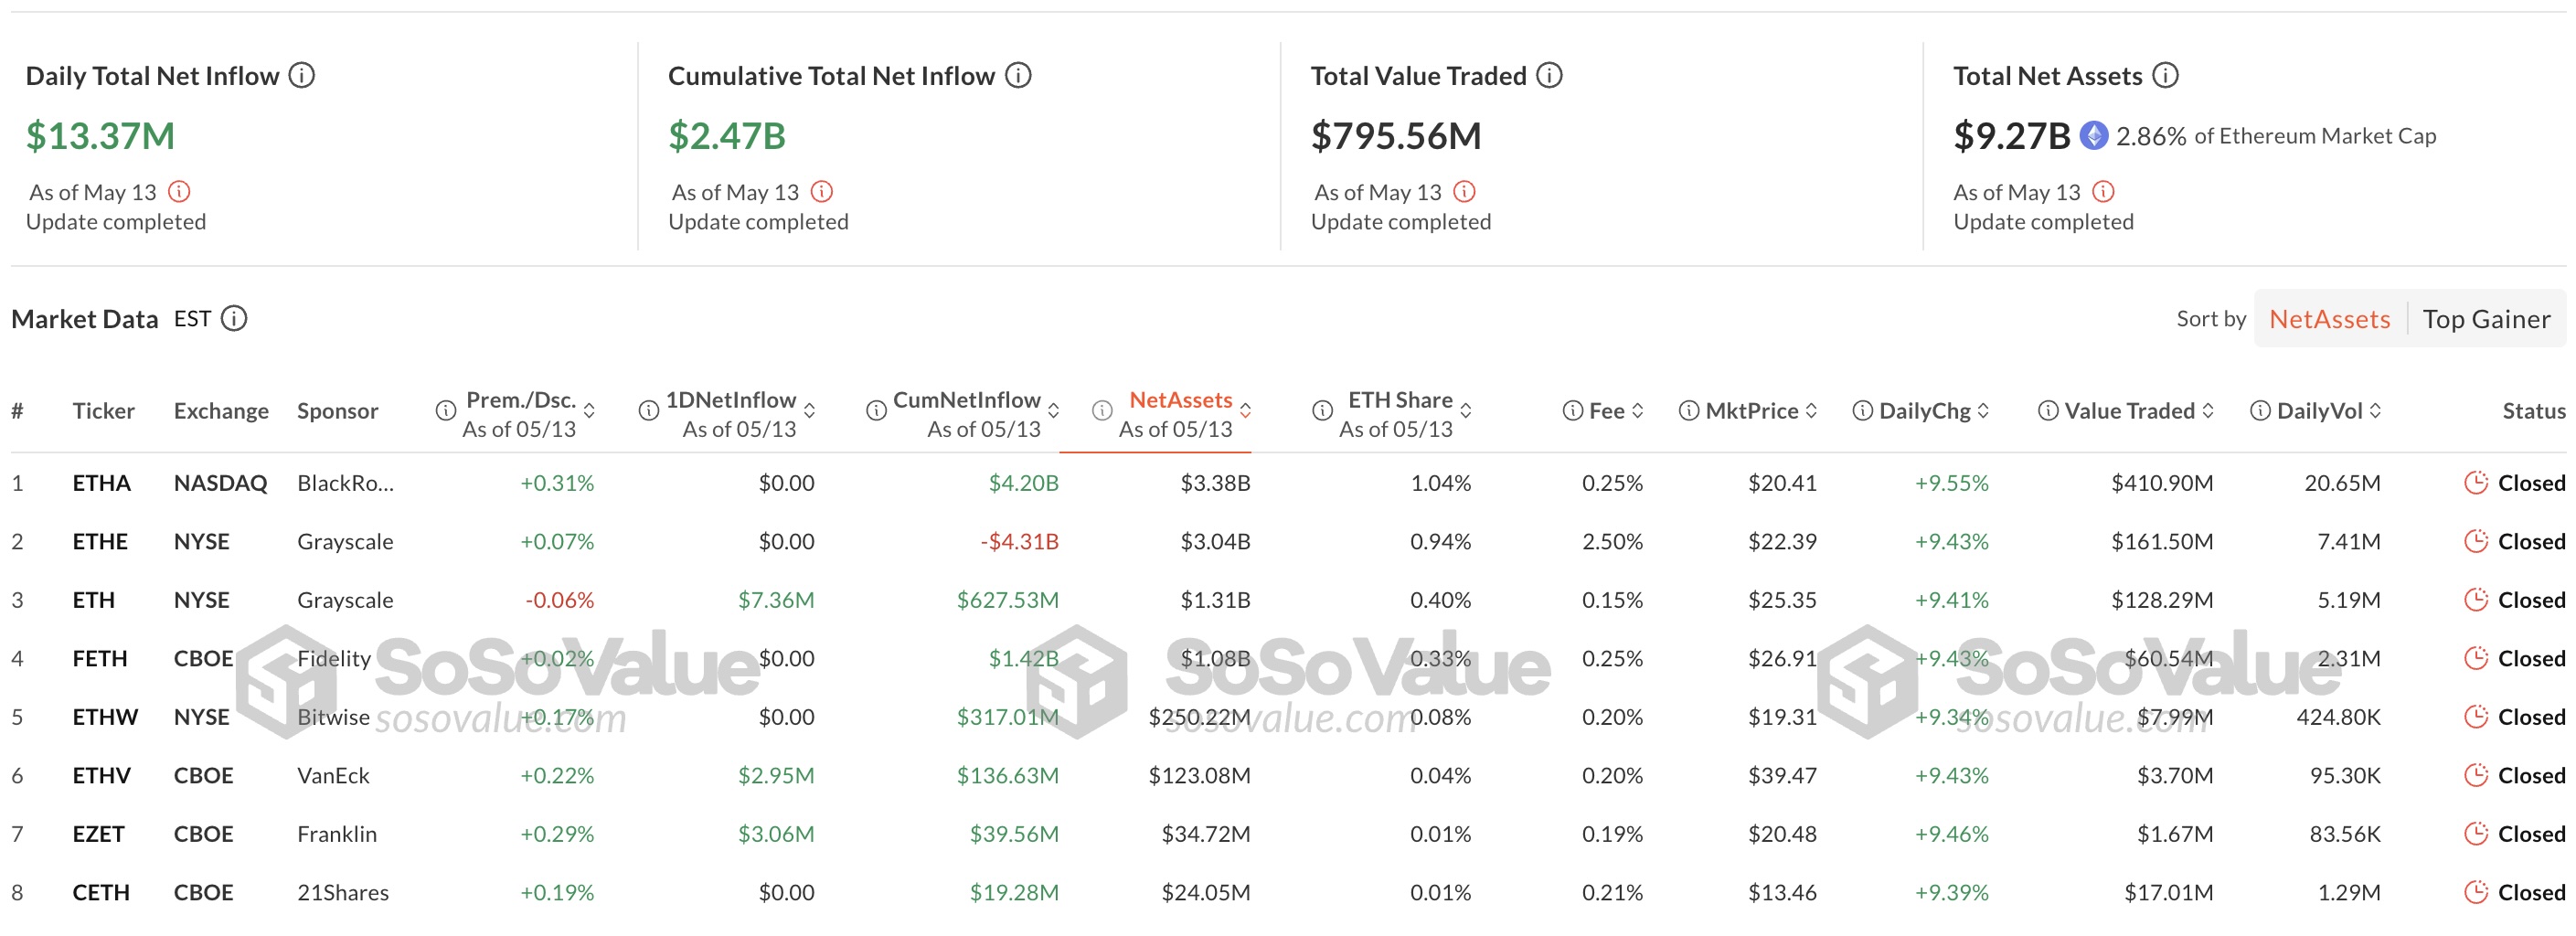
Task: Click info icon before Value Traded column header
Action: 2048,411
